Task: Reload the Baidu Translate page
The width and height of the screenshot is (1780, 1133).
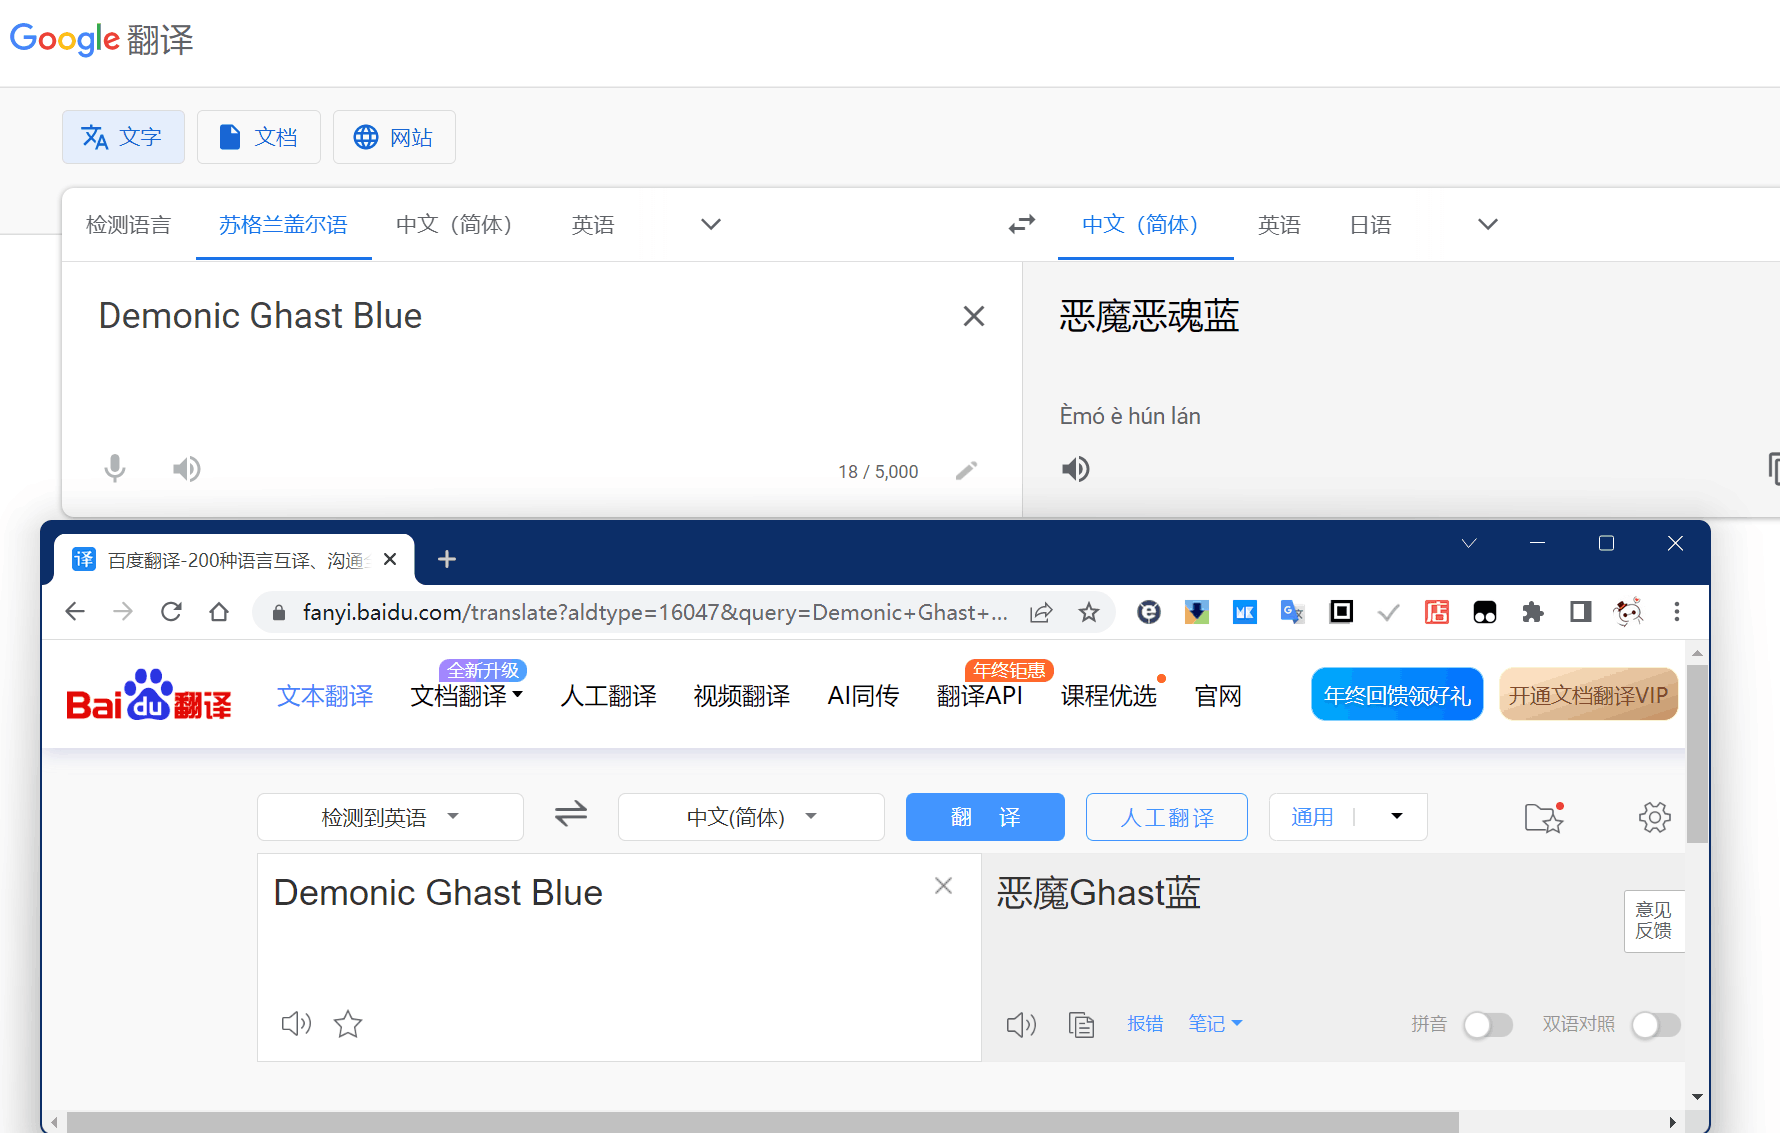Action: pos(171,611)
